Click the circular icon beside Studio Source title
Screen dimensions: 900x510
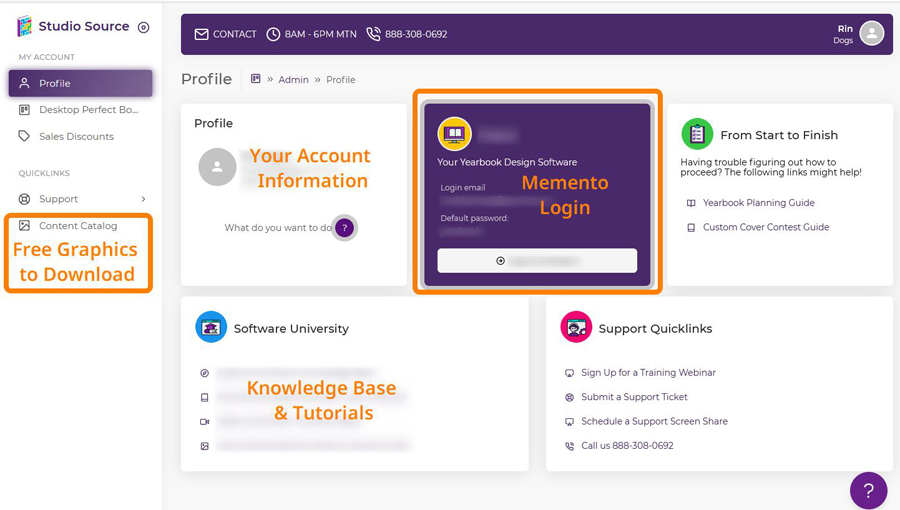[144, 28]
